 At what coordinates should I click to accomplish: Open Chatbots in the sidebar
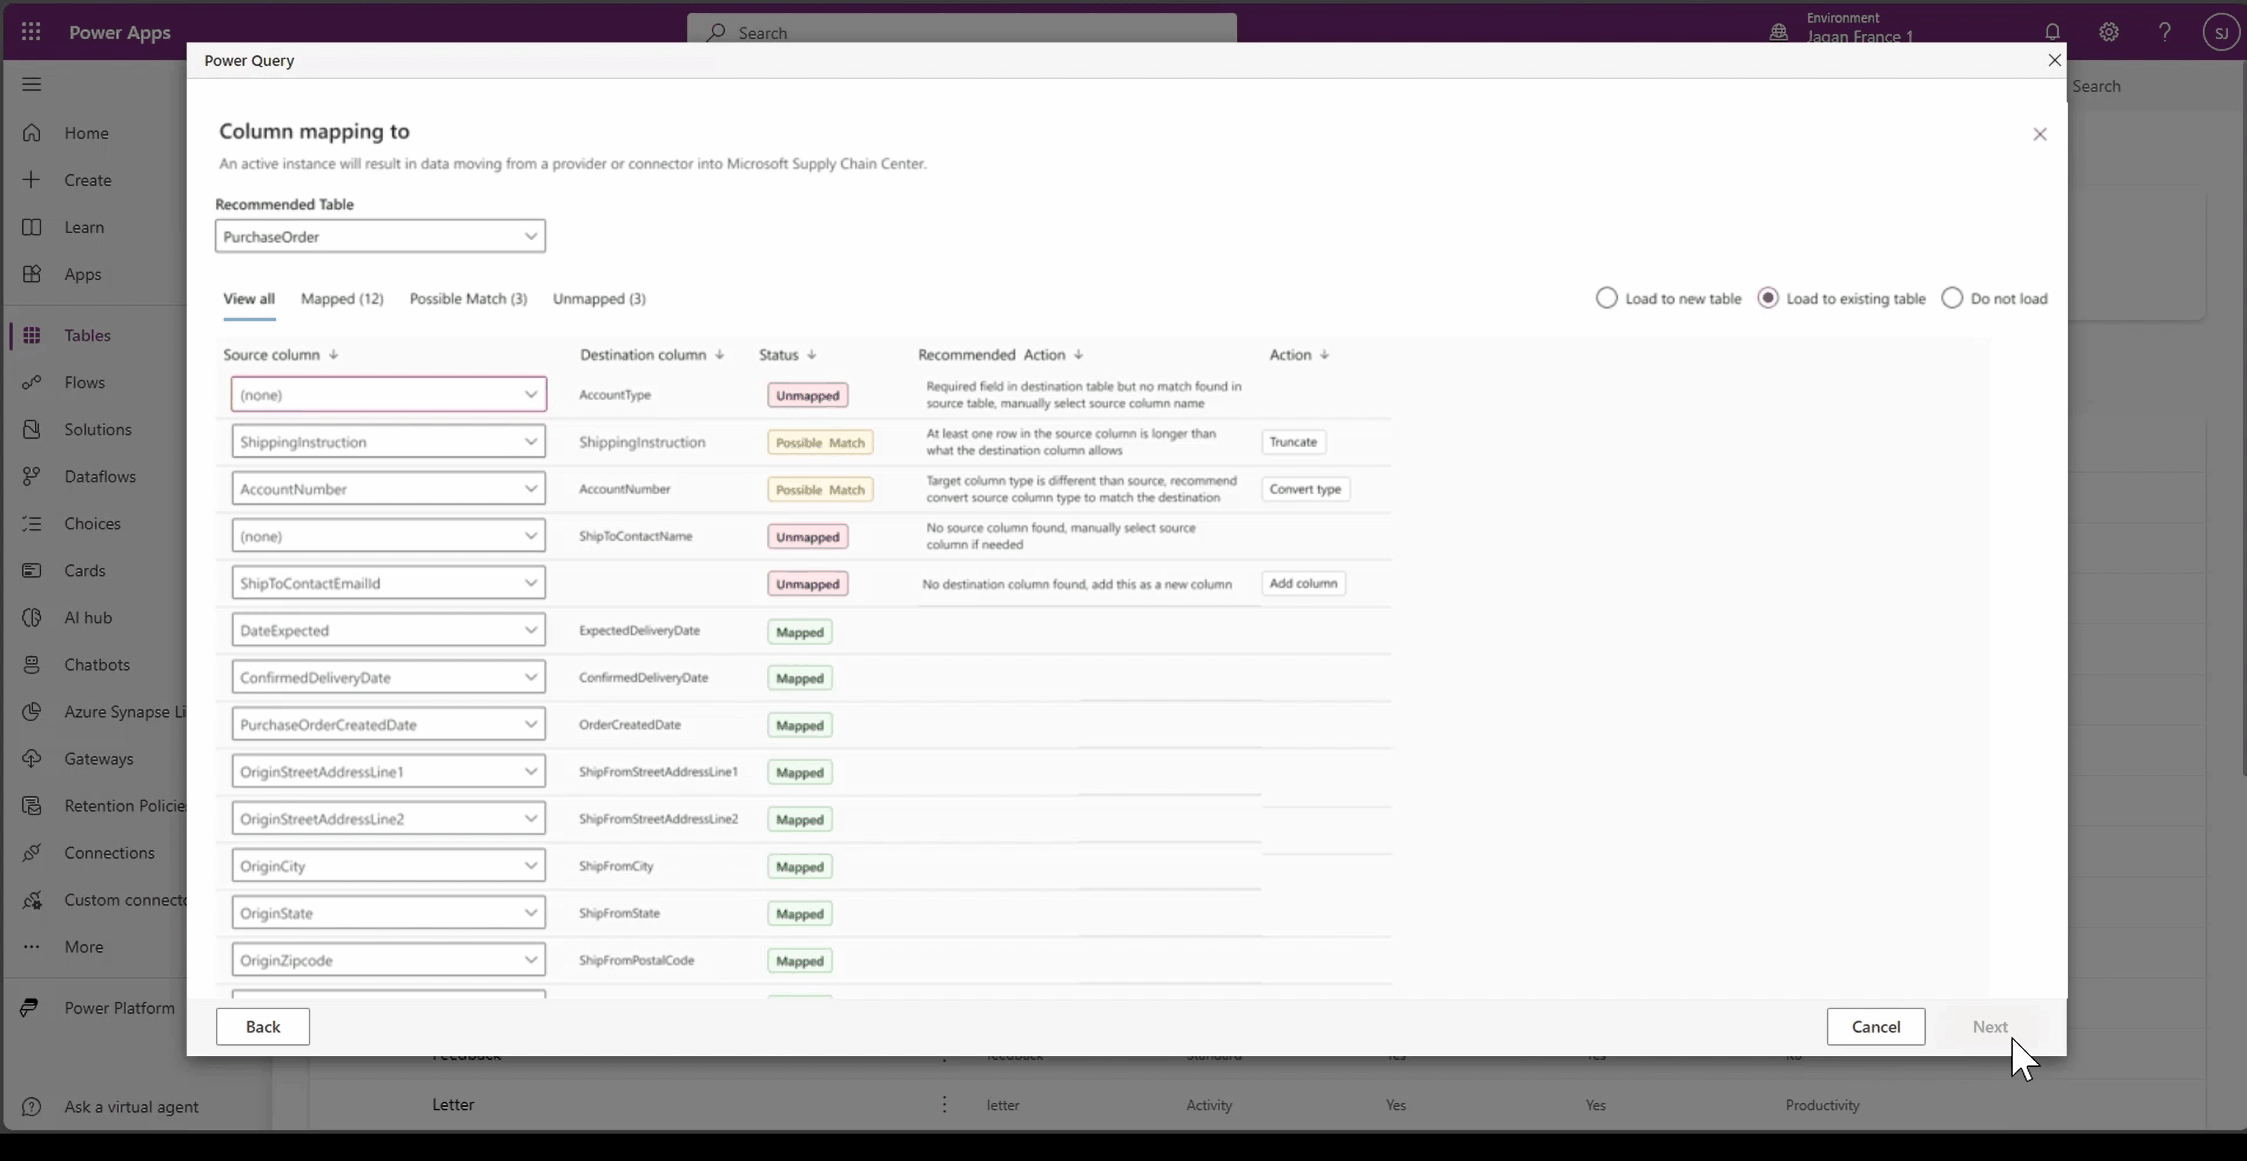tap(96, 664)
